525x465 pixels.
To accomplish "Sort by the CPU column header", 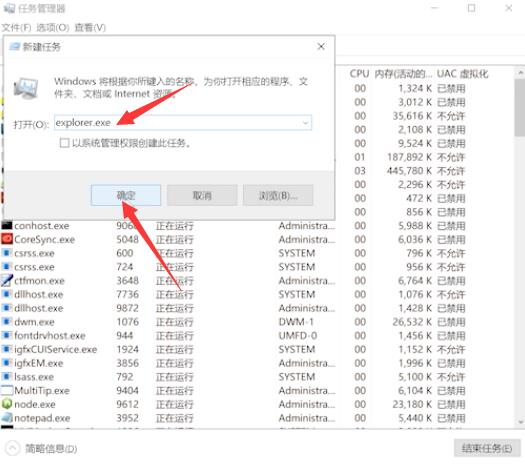I will click(x=359, y=74).
